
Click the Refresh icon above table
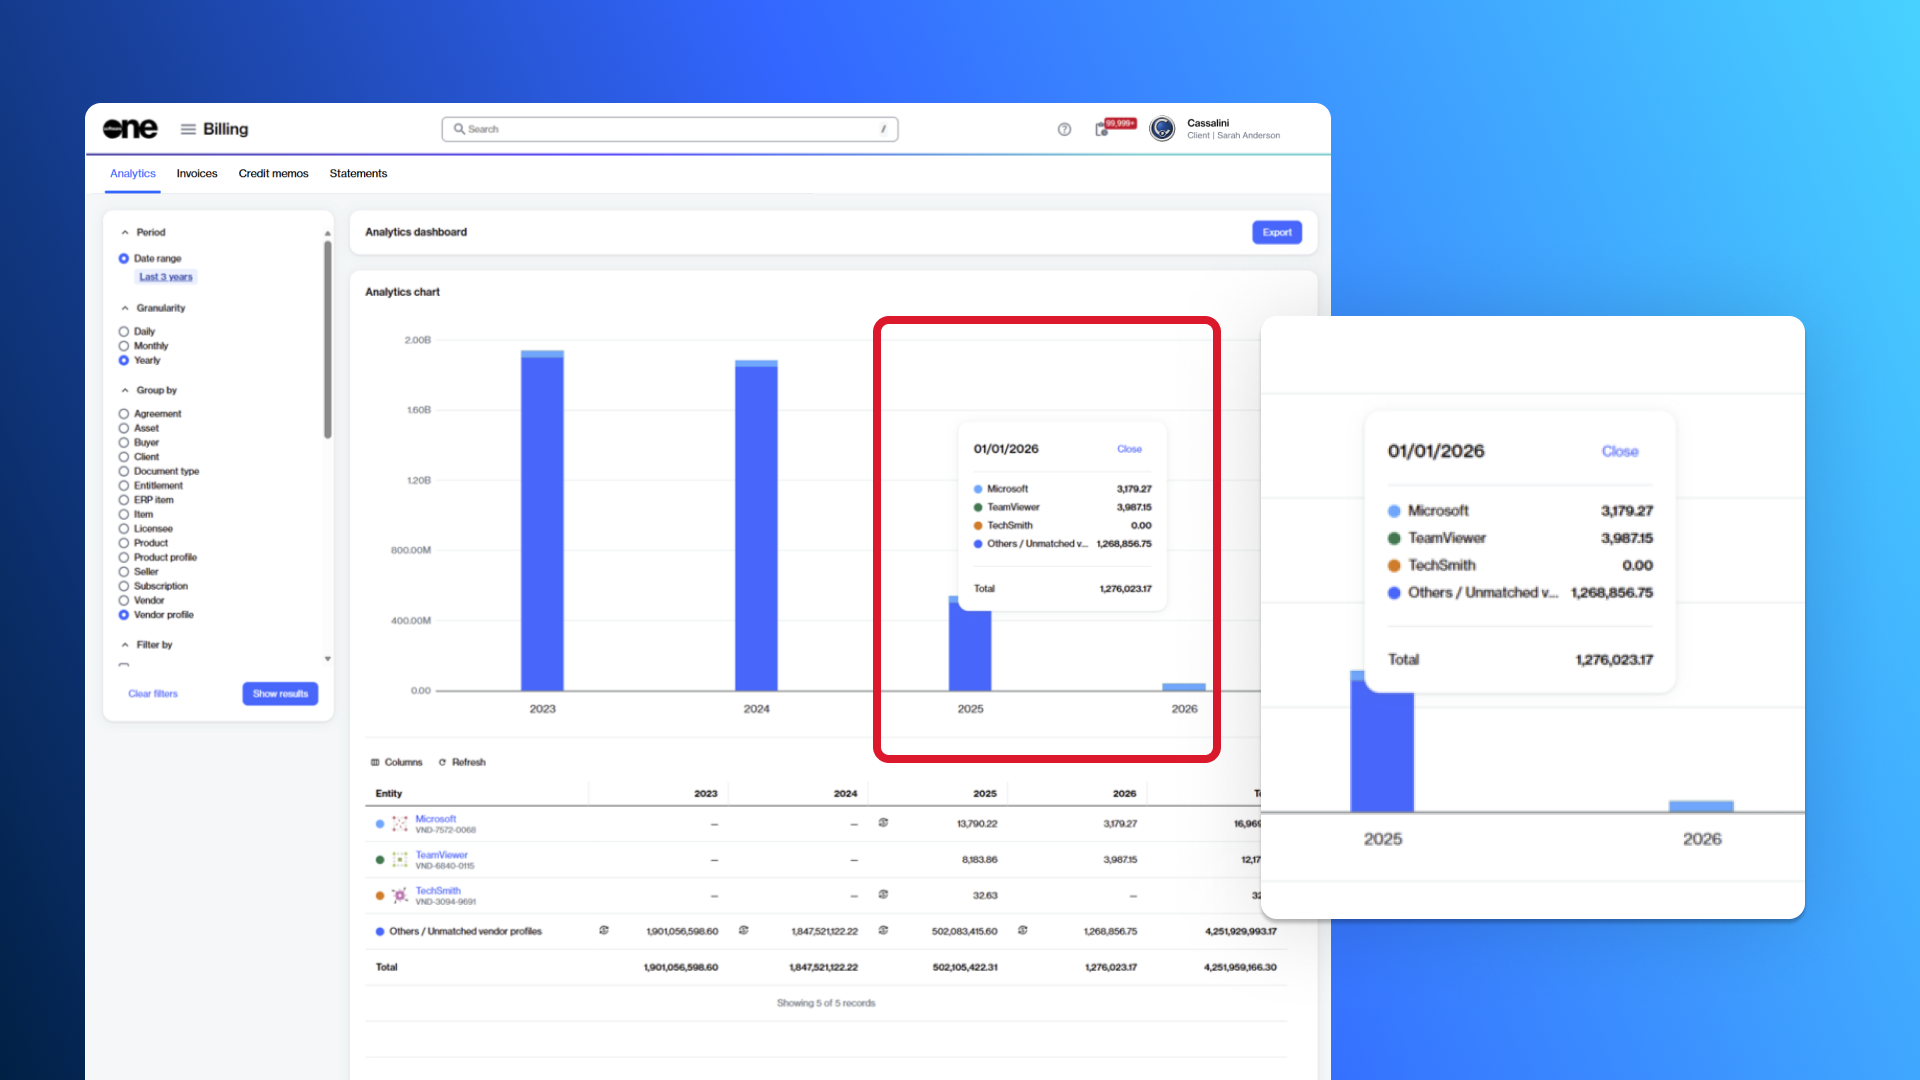click(442, 762)
